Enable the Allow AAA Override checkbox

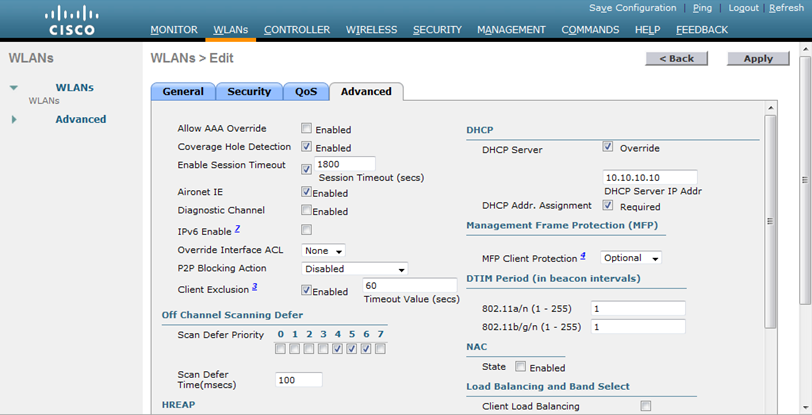pos(307,129)
